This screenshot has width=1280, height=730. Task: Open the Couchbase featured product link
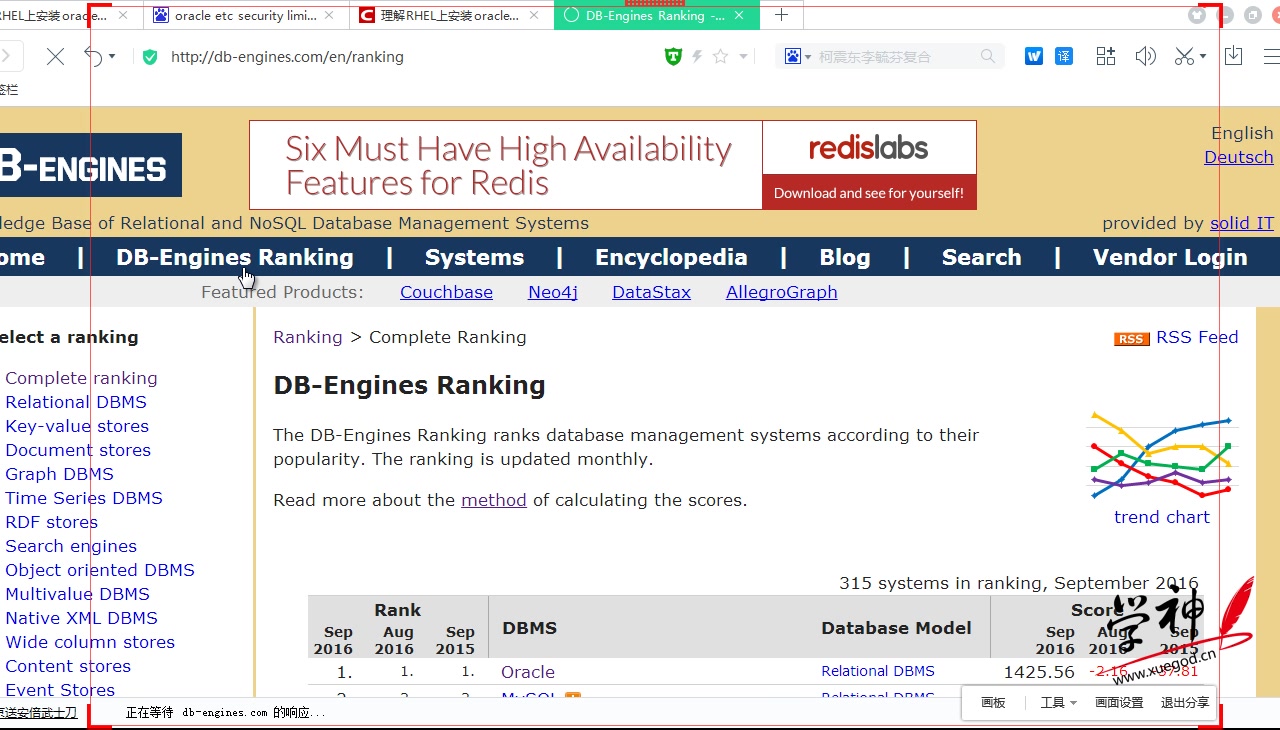(446, 292)
